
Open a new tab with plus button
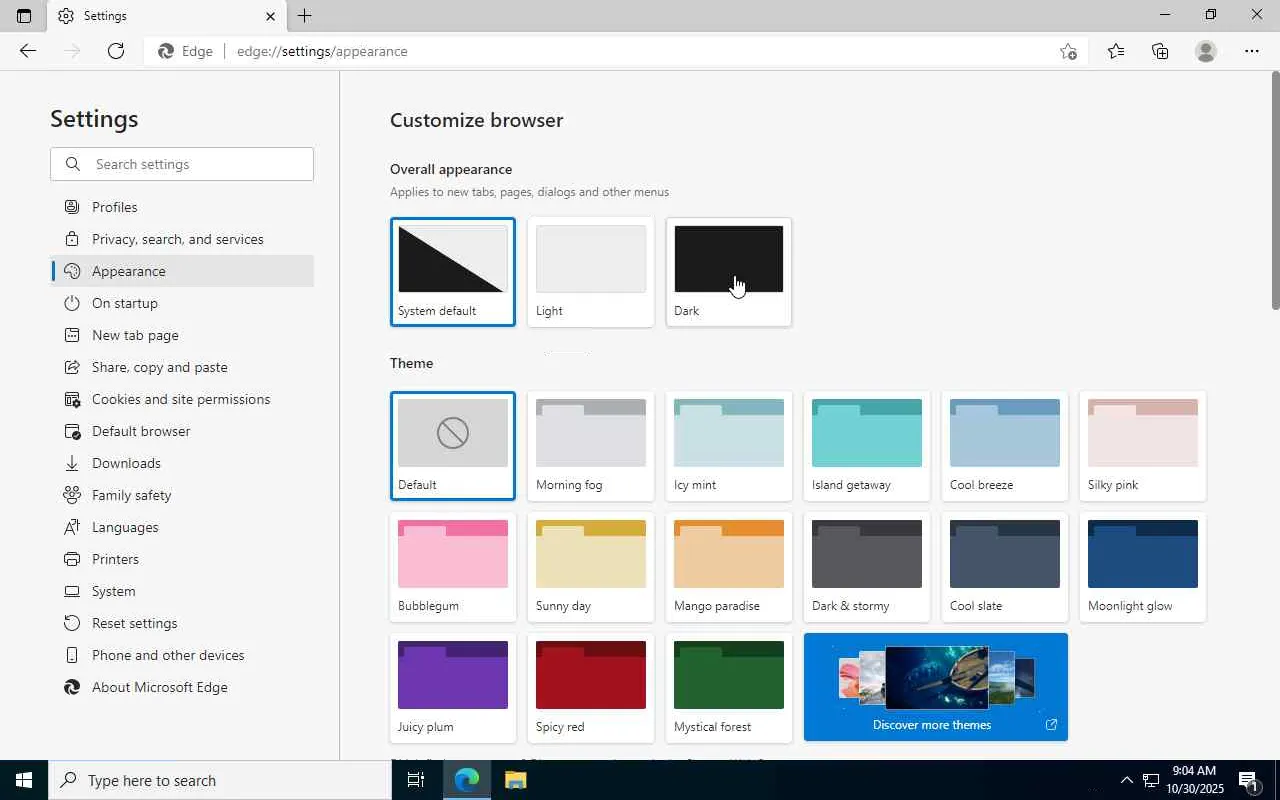click(305, 16)
